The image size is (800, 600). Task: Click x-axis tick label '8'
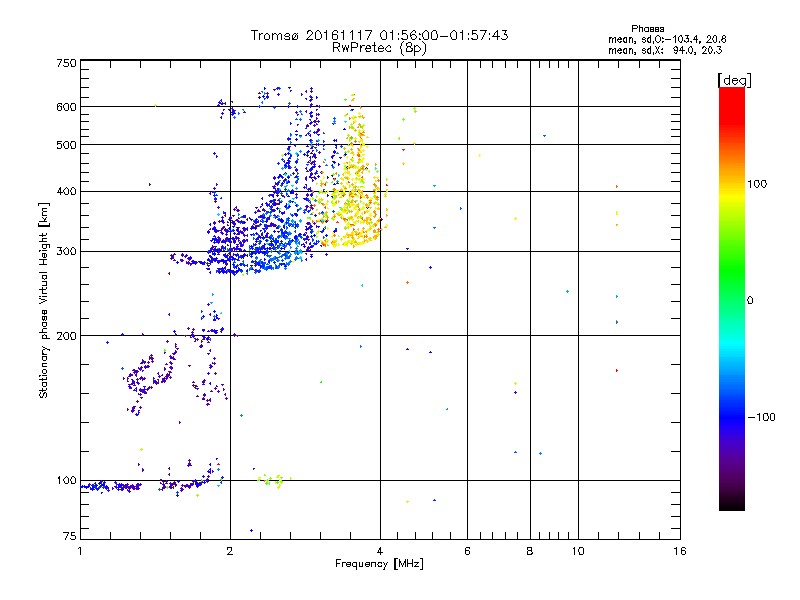tap(530, 551)
